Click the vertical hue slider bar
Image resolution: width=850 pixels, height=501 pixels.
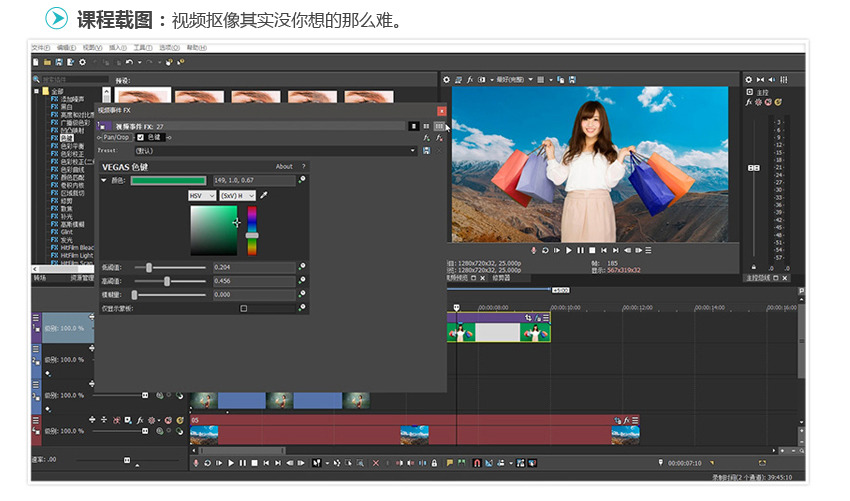coord(252,230)
